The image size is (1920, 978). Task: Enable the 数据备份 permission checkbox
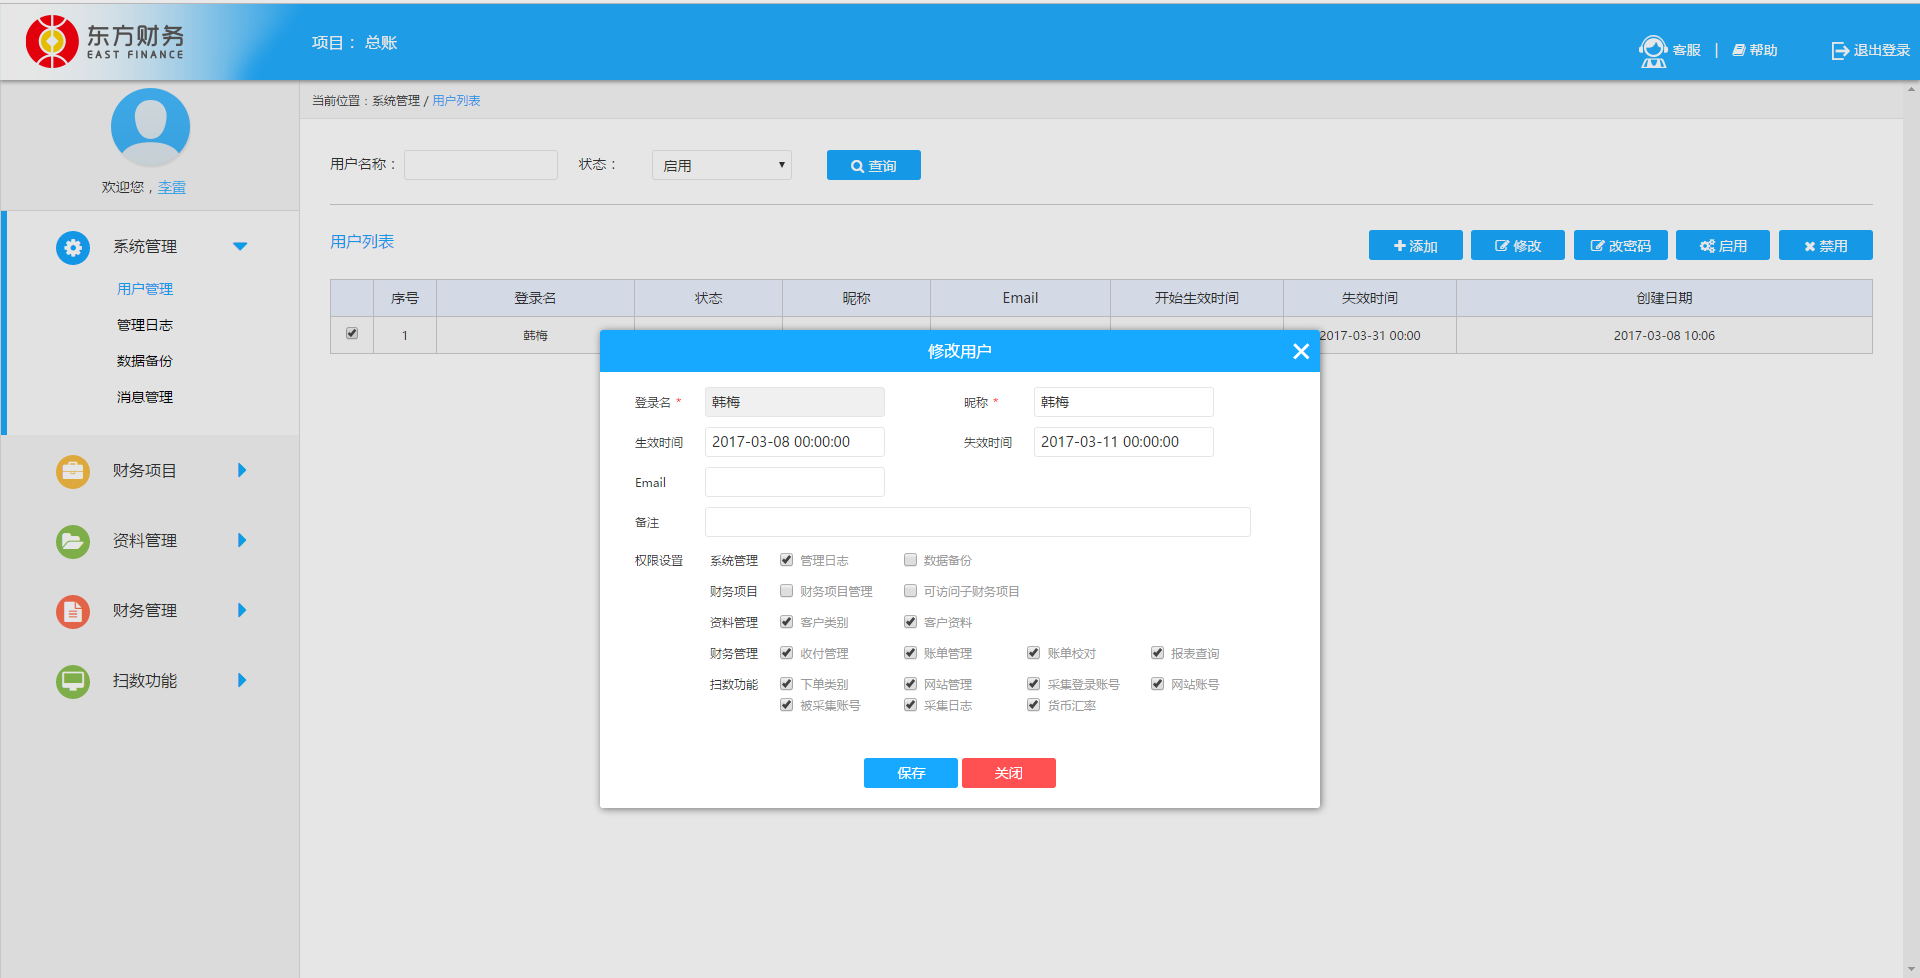click(x=911, y=560)
